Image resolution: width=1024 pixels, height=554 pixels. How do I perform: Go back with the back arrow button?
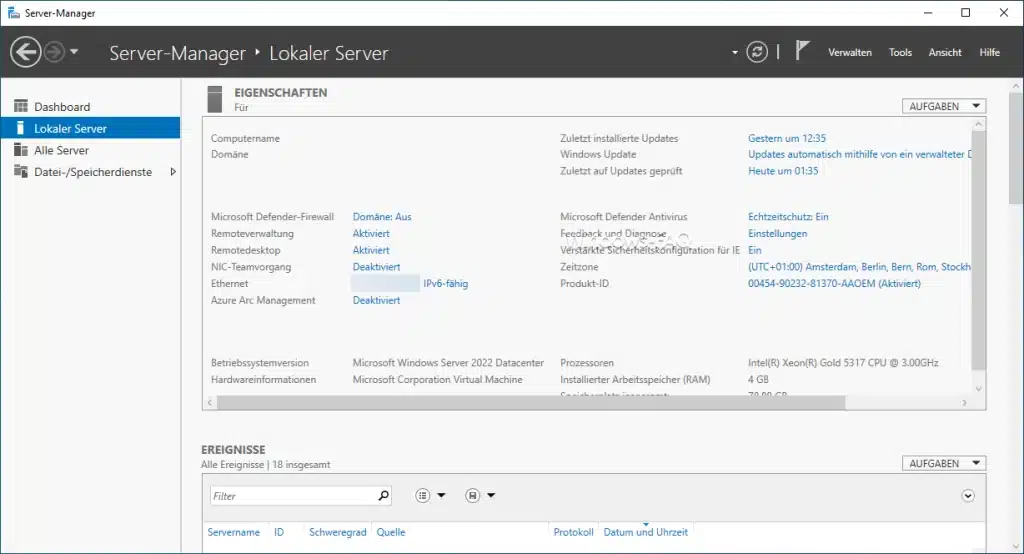[26, 52]
